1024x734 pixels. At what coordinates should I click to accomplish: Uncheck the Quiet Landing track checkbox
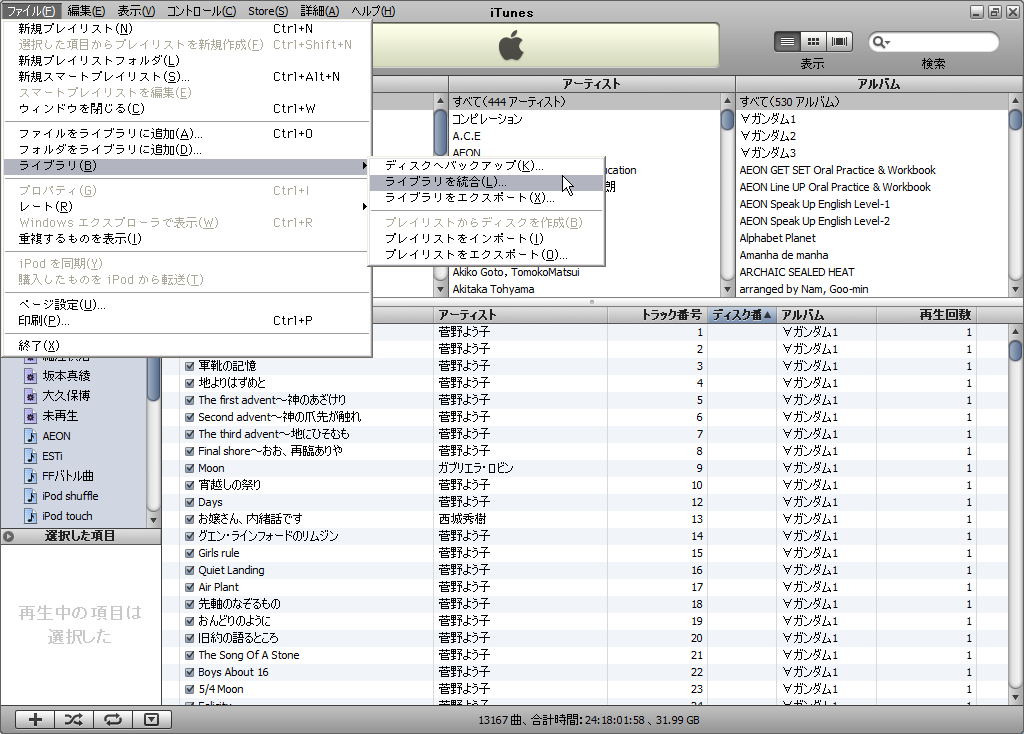click(x=189, y=570)
